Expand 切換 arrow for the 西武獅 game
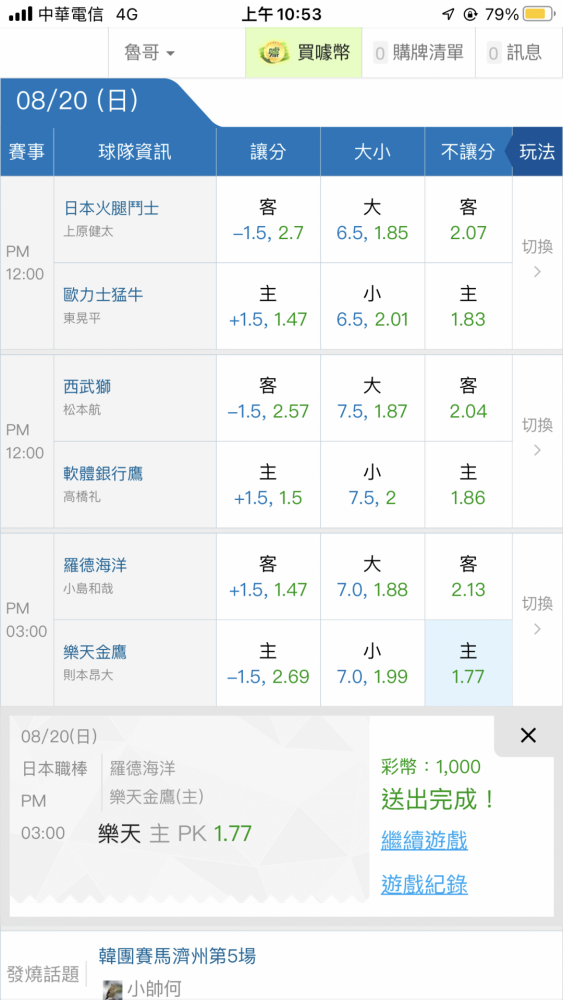The height and width of the screenshot is (1000, 563). point(537,441)
